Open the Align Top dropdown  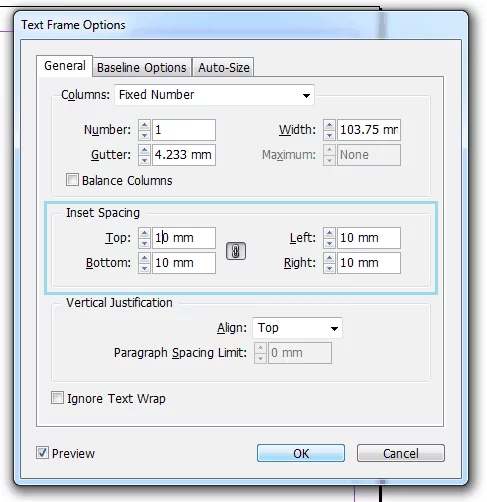[x=297, y=328]
